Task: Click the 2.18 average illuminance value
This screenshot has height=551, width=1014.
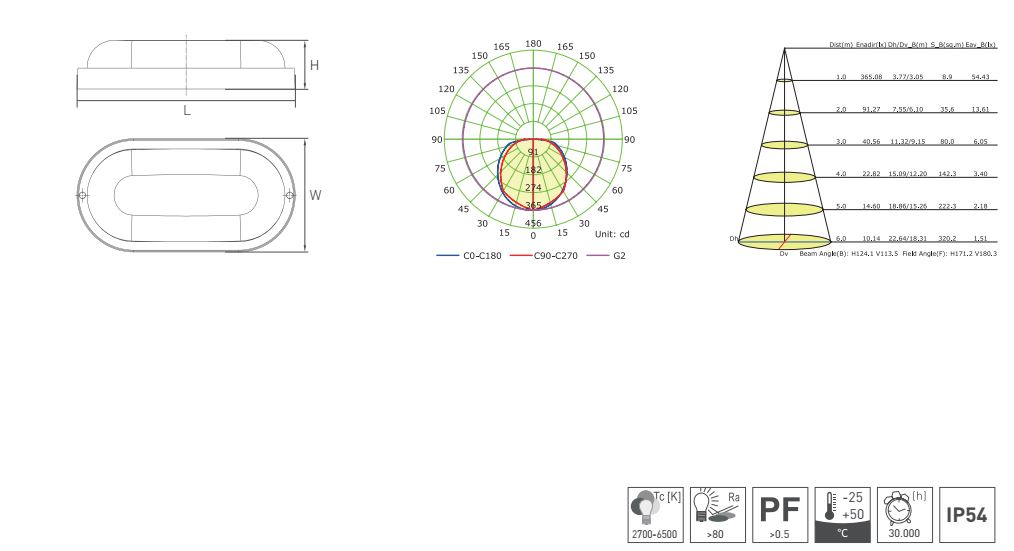Action: [980, 206]
